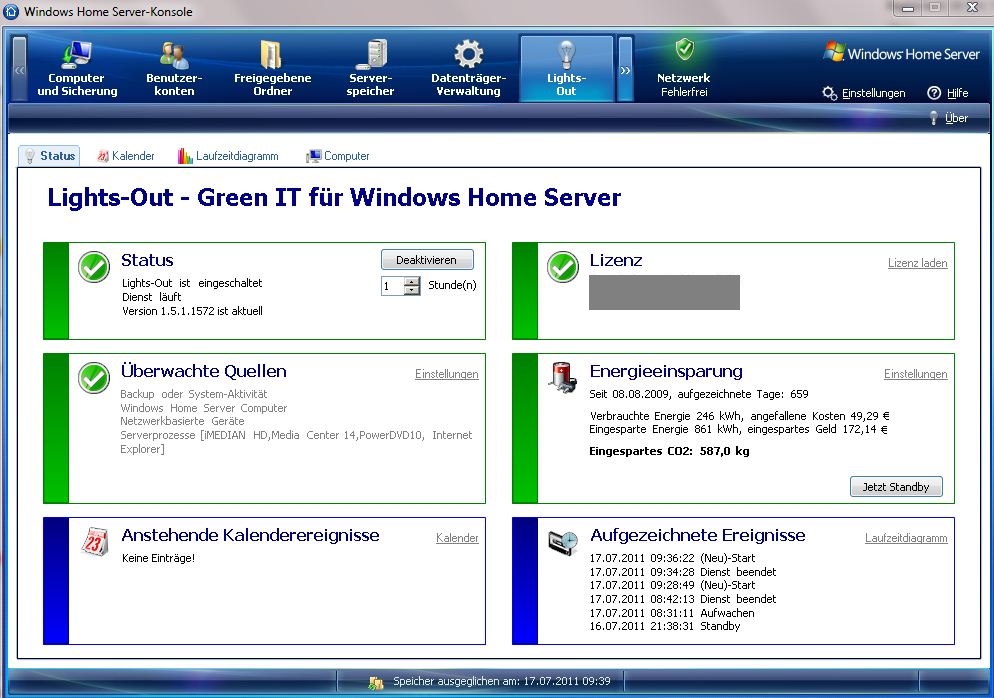Click the status bar storage balance icon
This screenshot has height=698, width=994.
point(376,682)
